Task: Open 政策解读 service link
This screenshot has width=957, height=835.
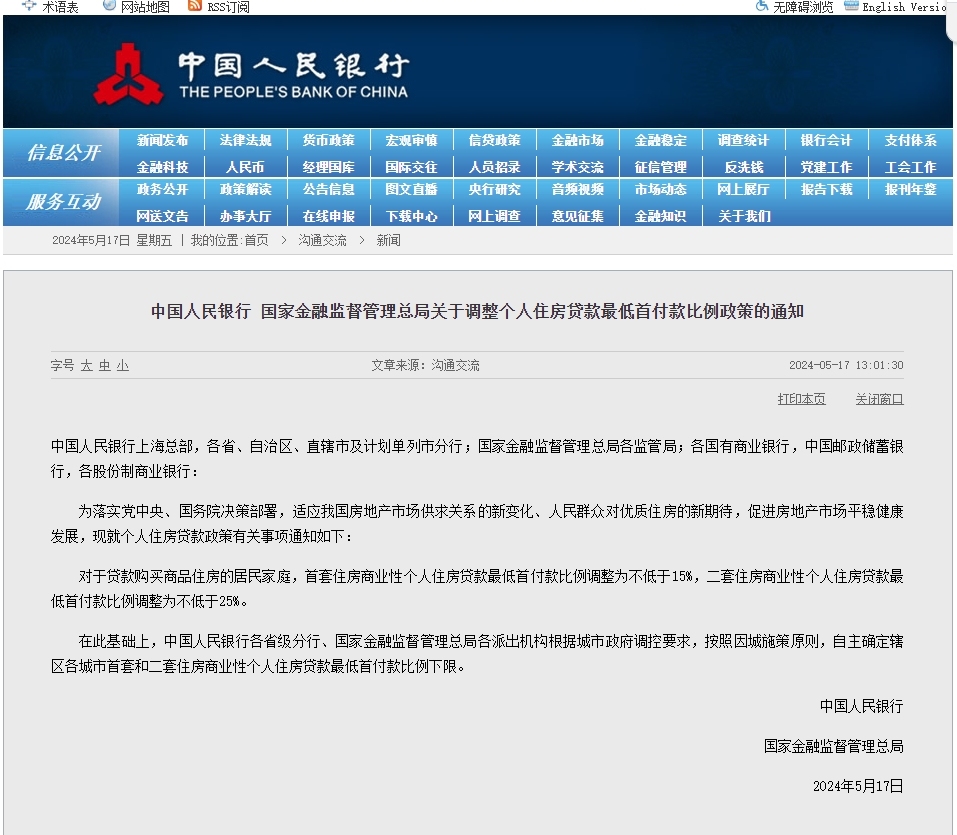Action: [245, 189]
